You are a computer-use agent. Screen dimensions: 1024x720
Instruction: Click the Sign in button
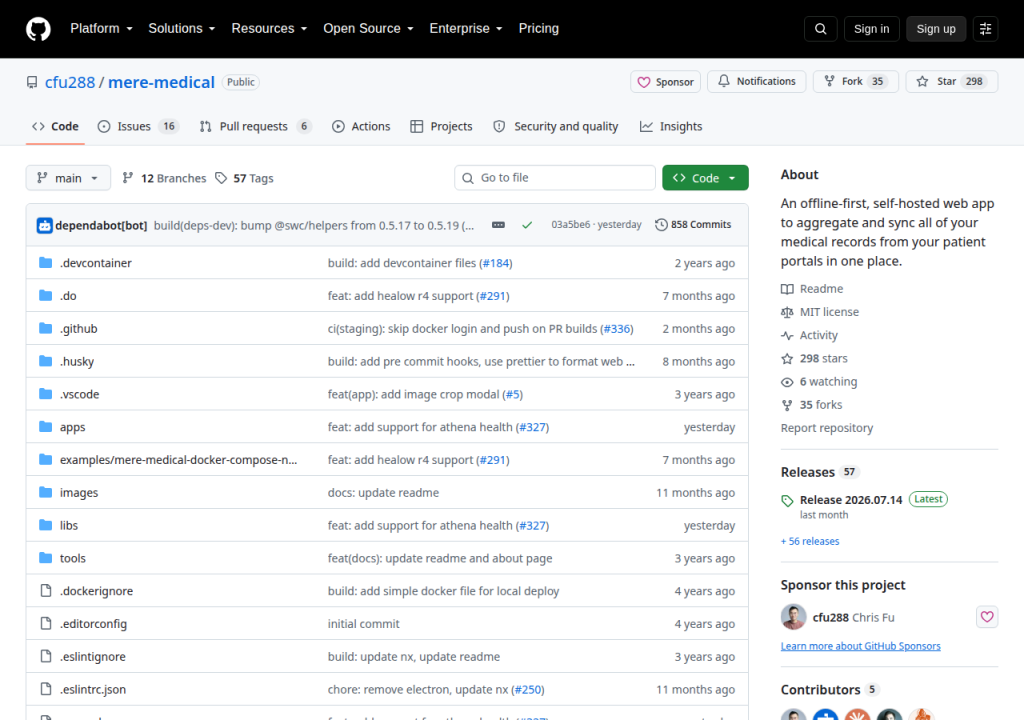(x=871, y=29)
